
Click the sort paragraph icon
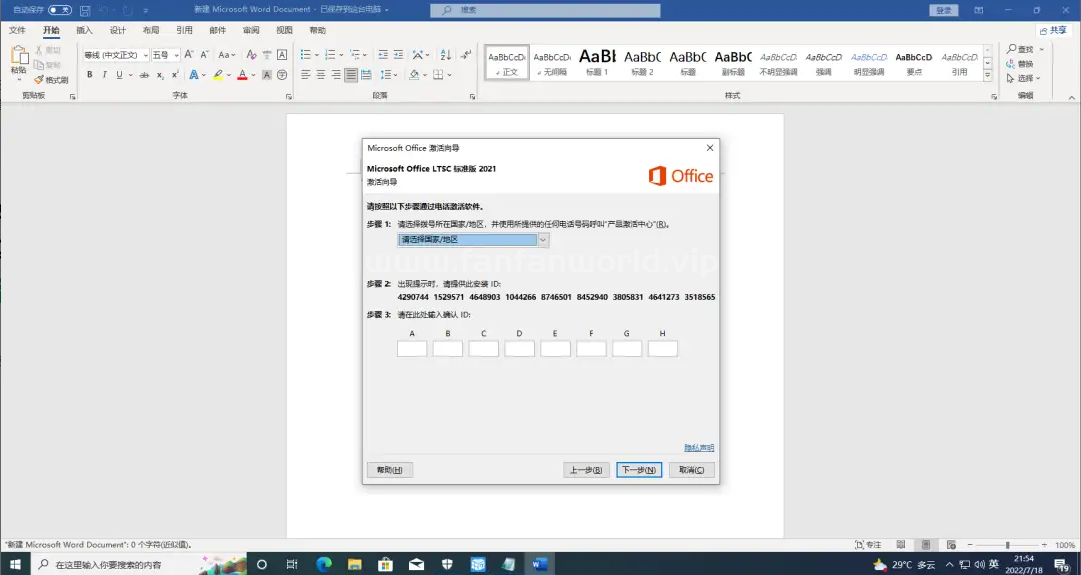446,55
